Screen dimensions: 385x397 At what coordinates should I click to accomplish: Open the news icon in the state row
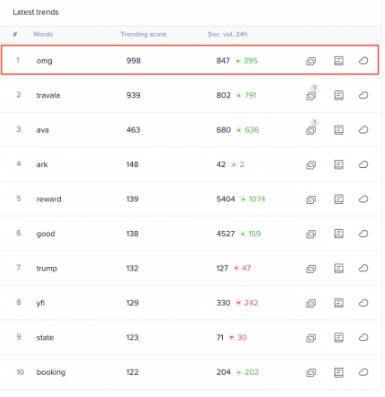coord(339,337)
